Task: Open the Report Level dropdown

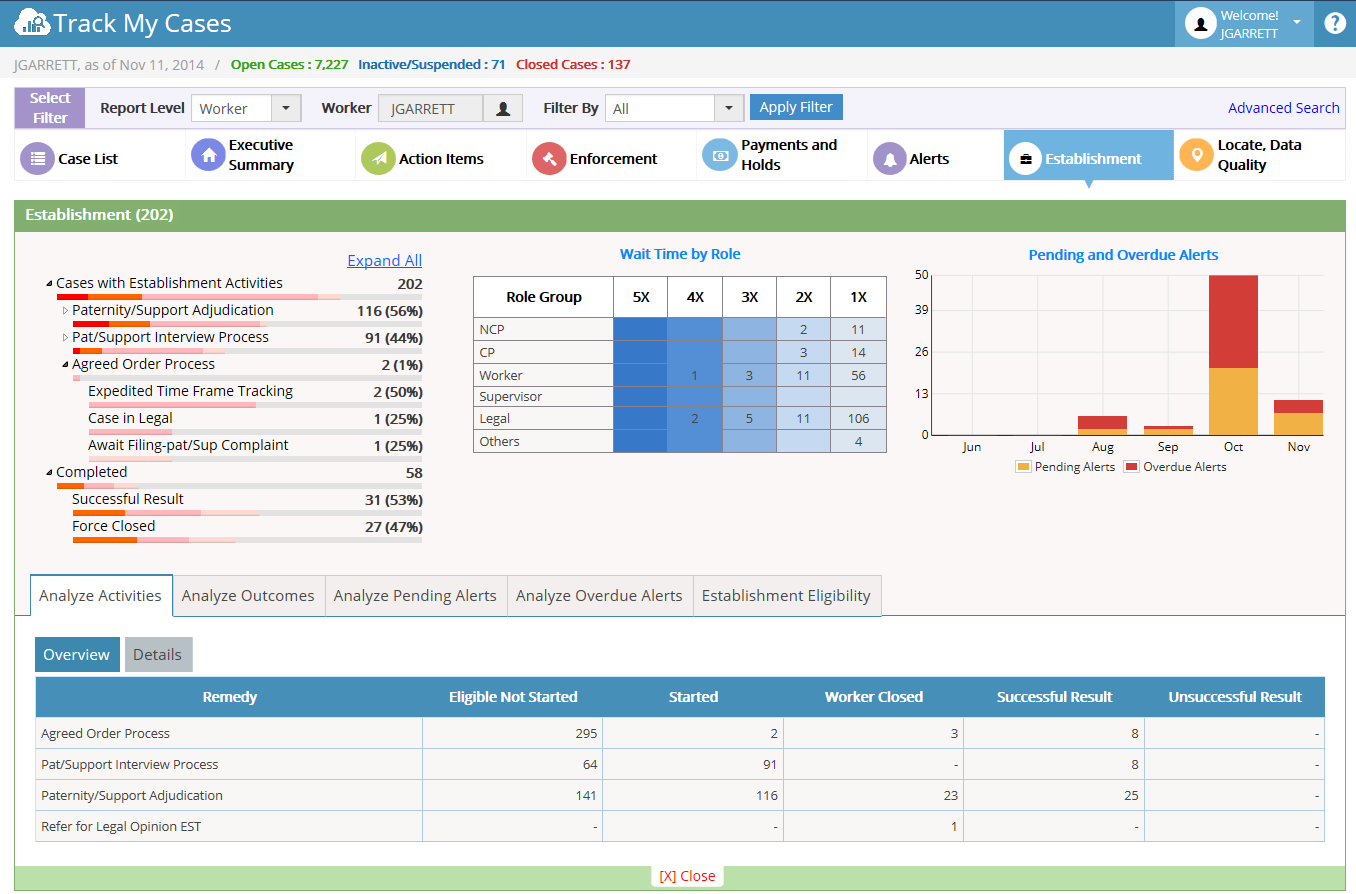Action: pos(286,108)
